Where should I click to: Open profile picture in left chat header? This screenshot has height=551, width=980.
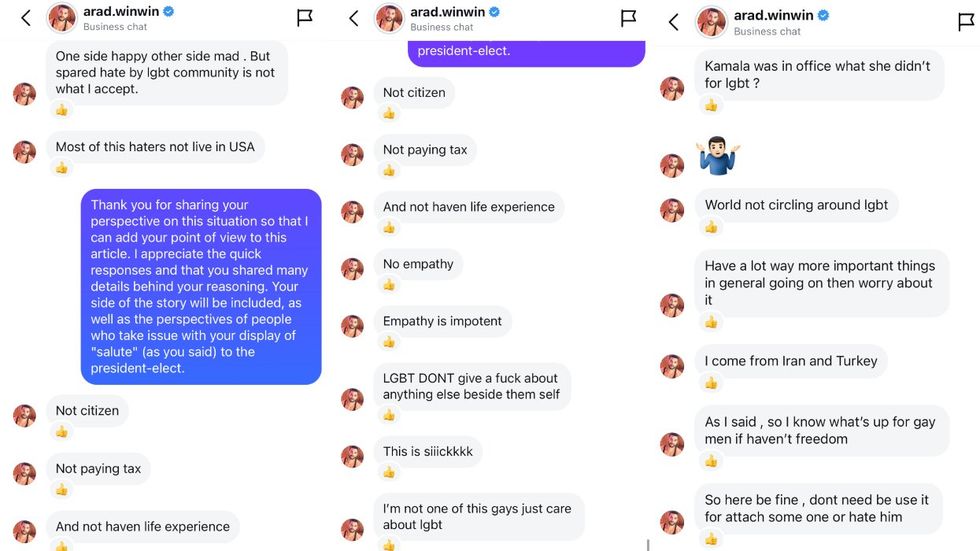click(x=62, y=18)
